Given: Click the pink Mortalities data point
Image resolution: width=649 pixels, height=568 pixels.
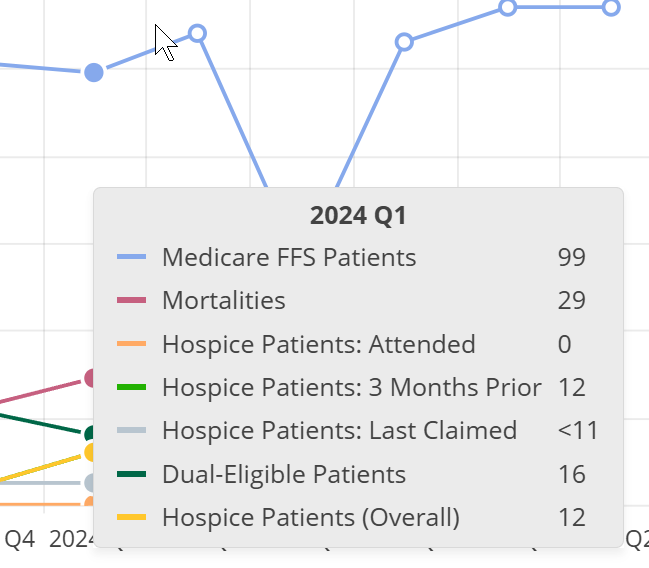Looking at the screenshot, I should (90, 378).
